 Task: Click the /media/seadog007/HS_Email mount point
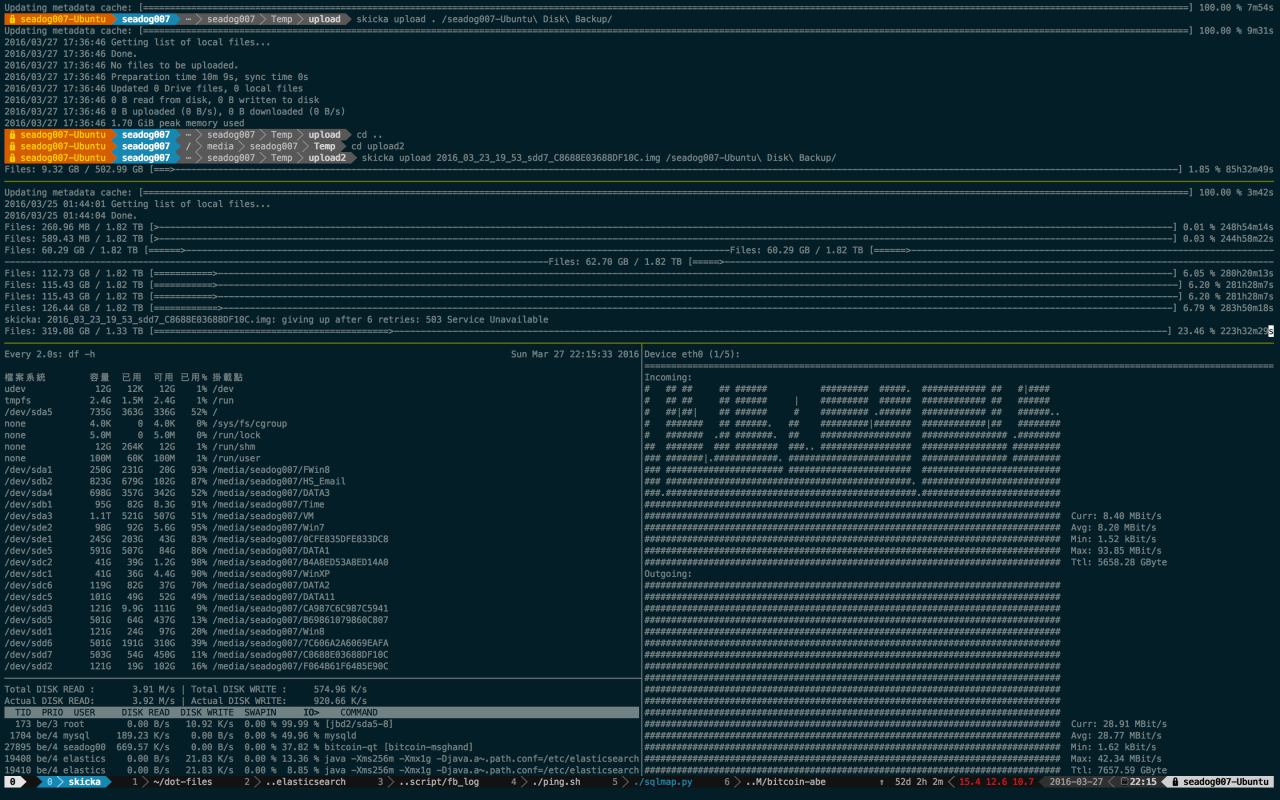279,481
